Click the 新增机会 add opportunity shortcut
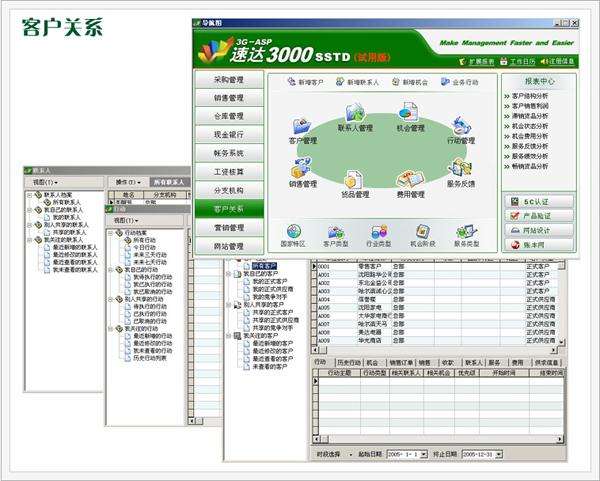Screen dimensions: 600x481 (x=410, y=82)
